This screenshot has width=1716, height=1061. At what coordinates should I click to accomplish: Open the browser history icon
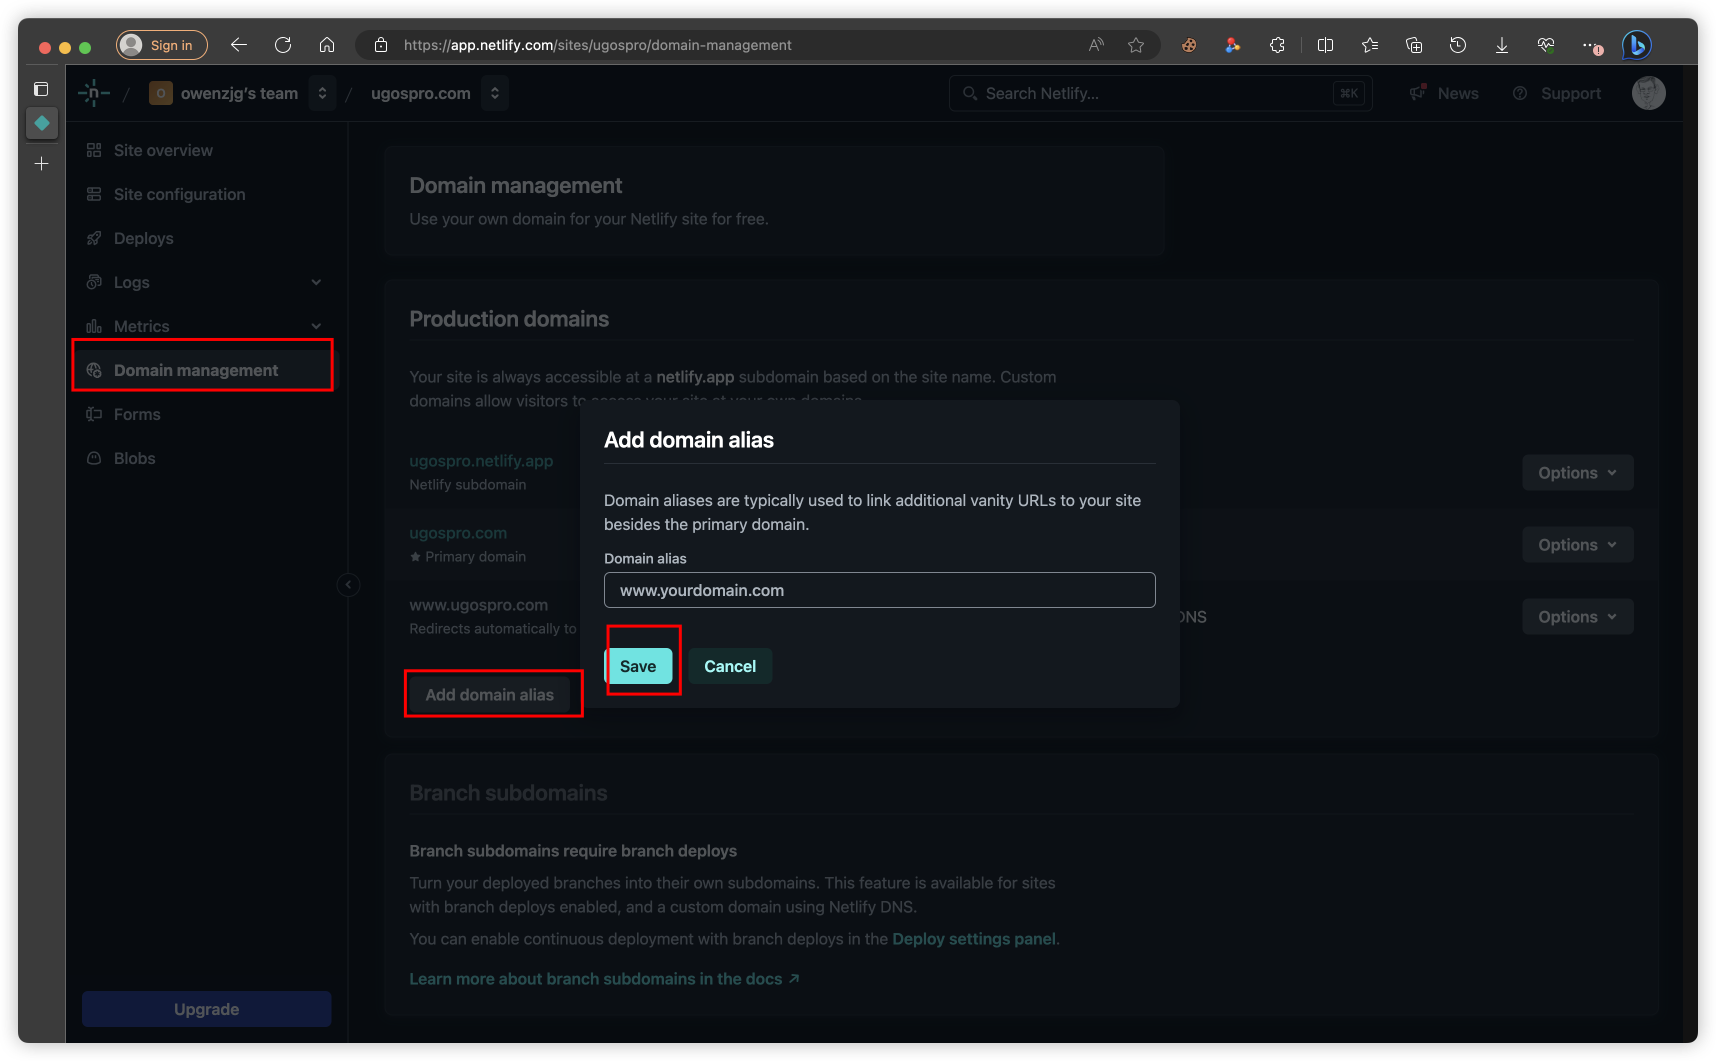(x=1458, y=45)
